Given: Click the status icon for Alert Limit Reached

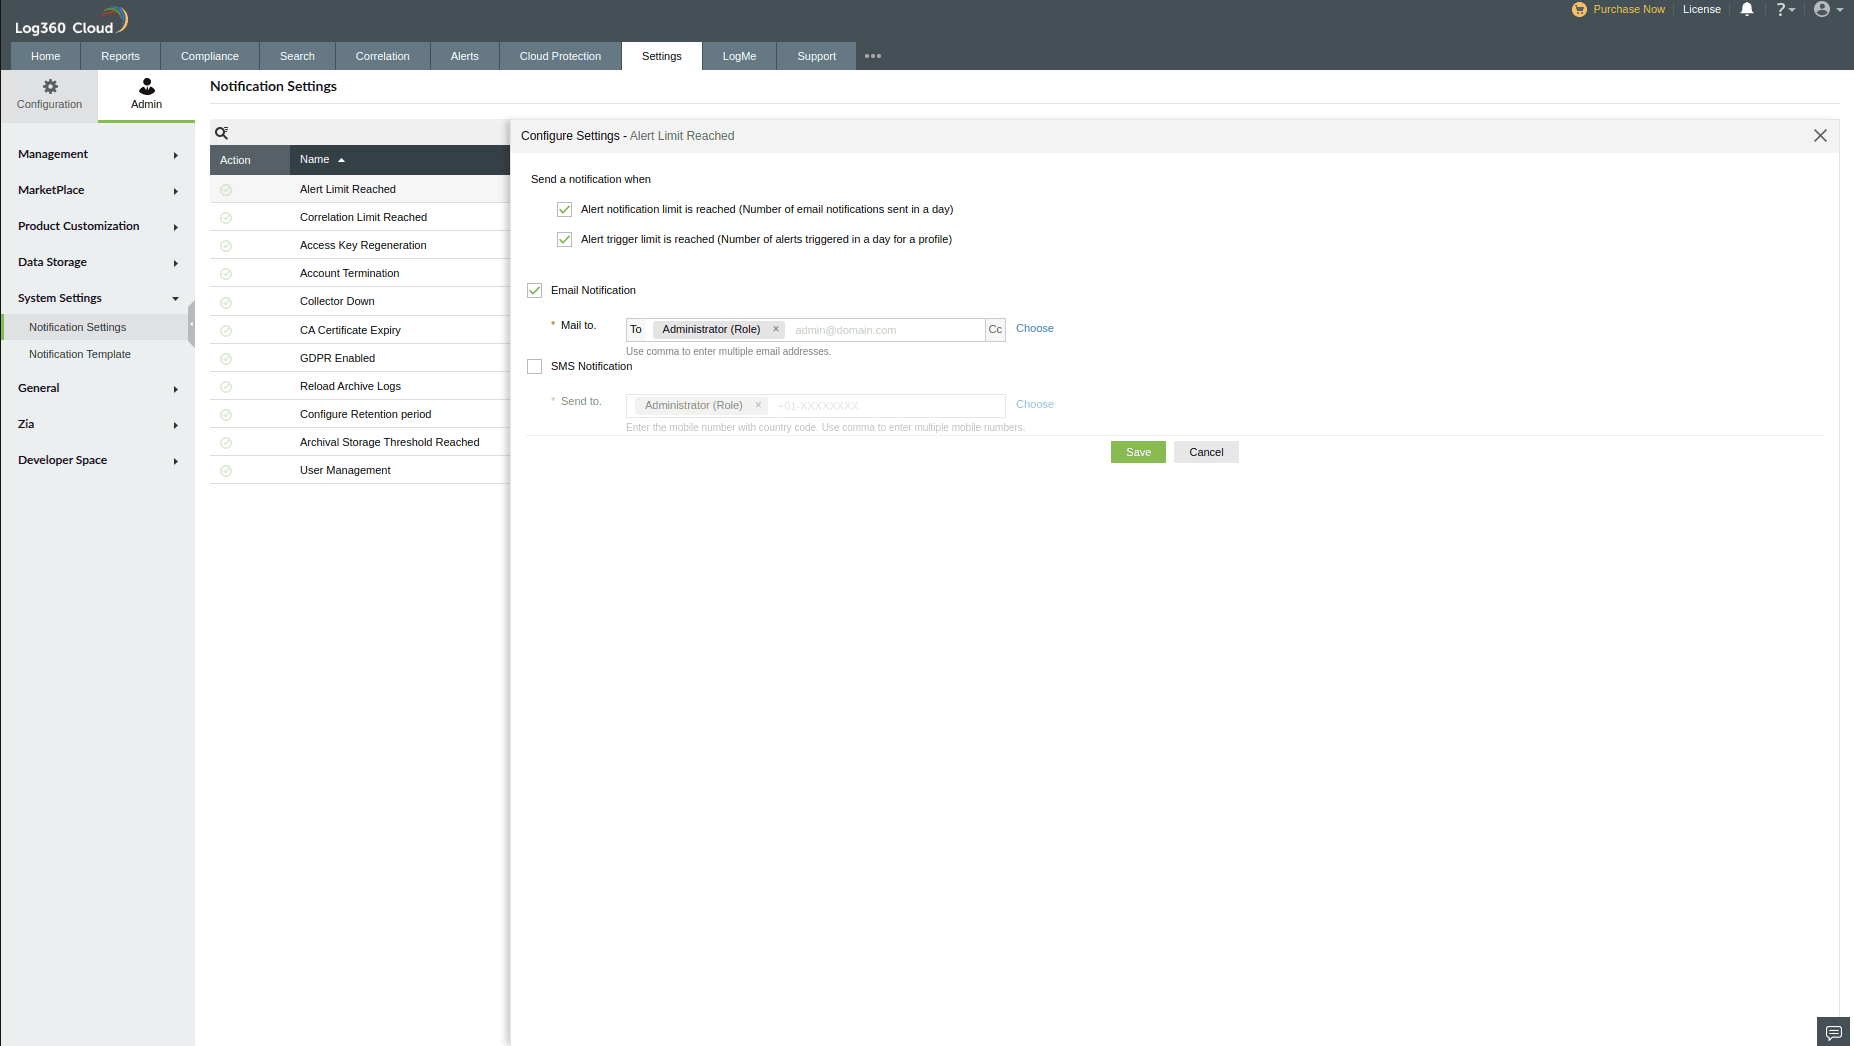Looking at the screenshot, I should point(226,190).
